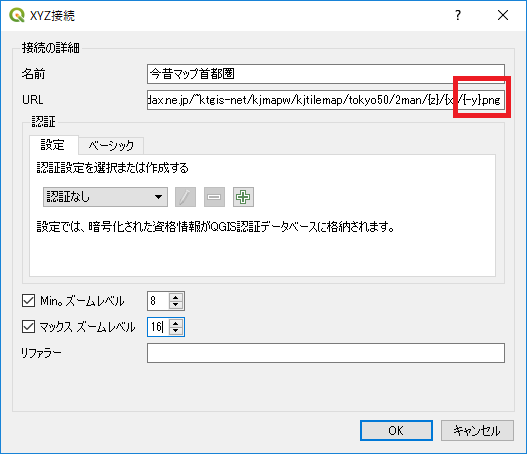527x454 pixels.
Task: Click the リファラー input field
Action: pyautogui.click(x=326, y=353)
